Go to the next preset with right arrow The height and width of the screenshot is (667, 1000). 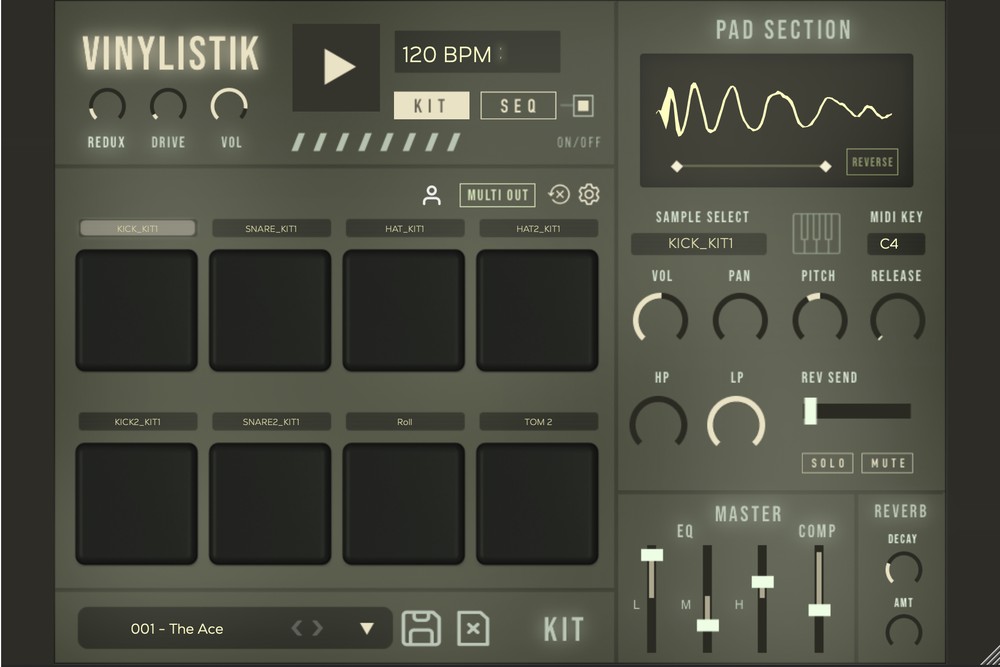click(x=318, y=628)
